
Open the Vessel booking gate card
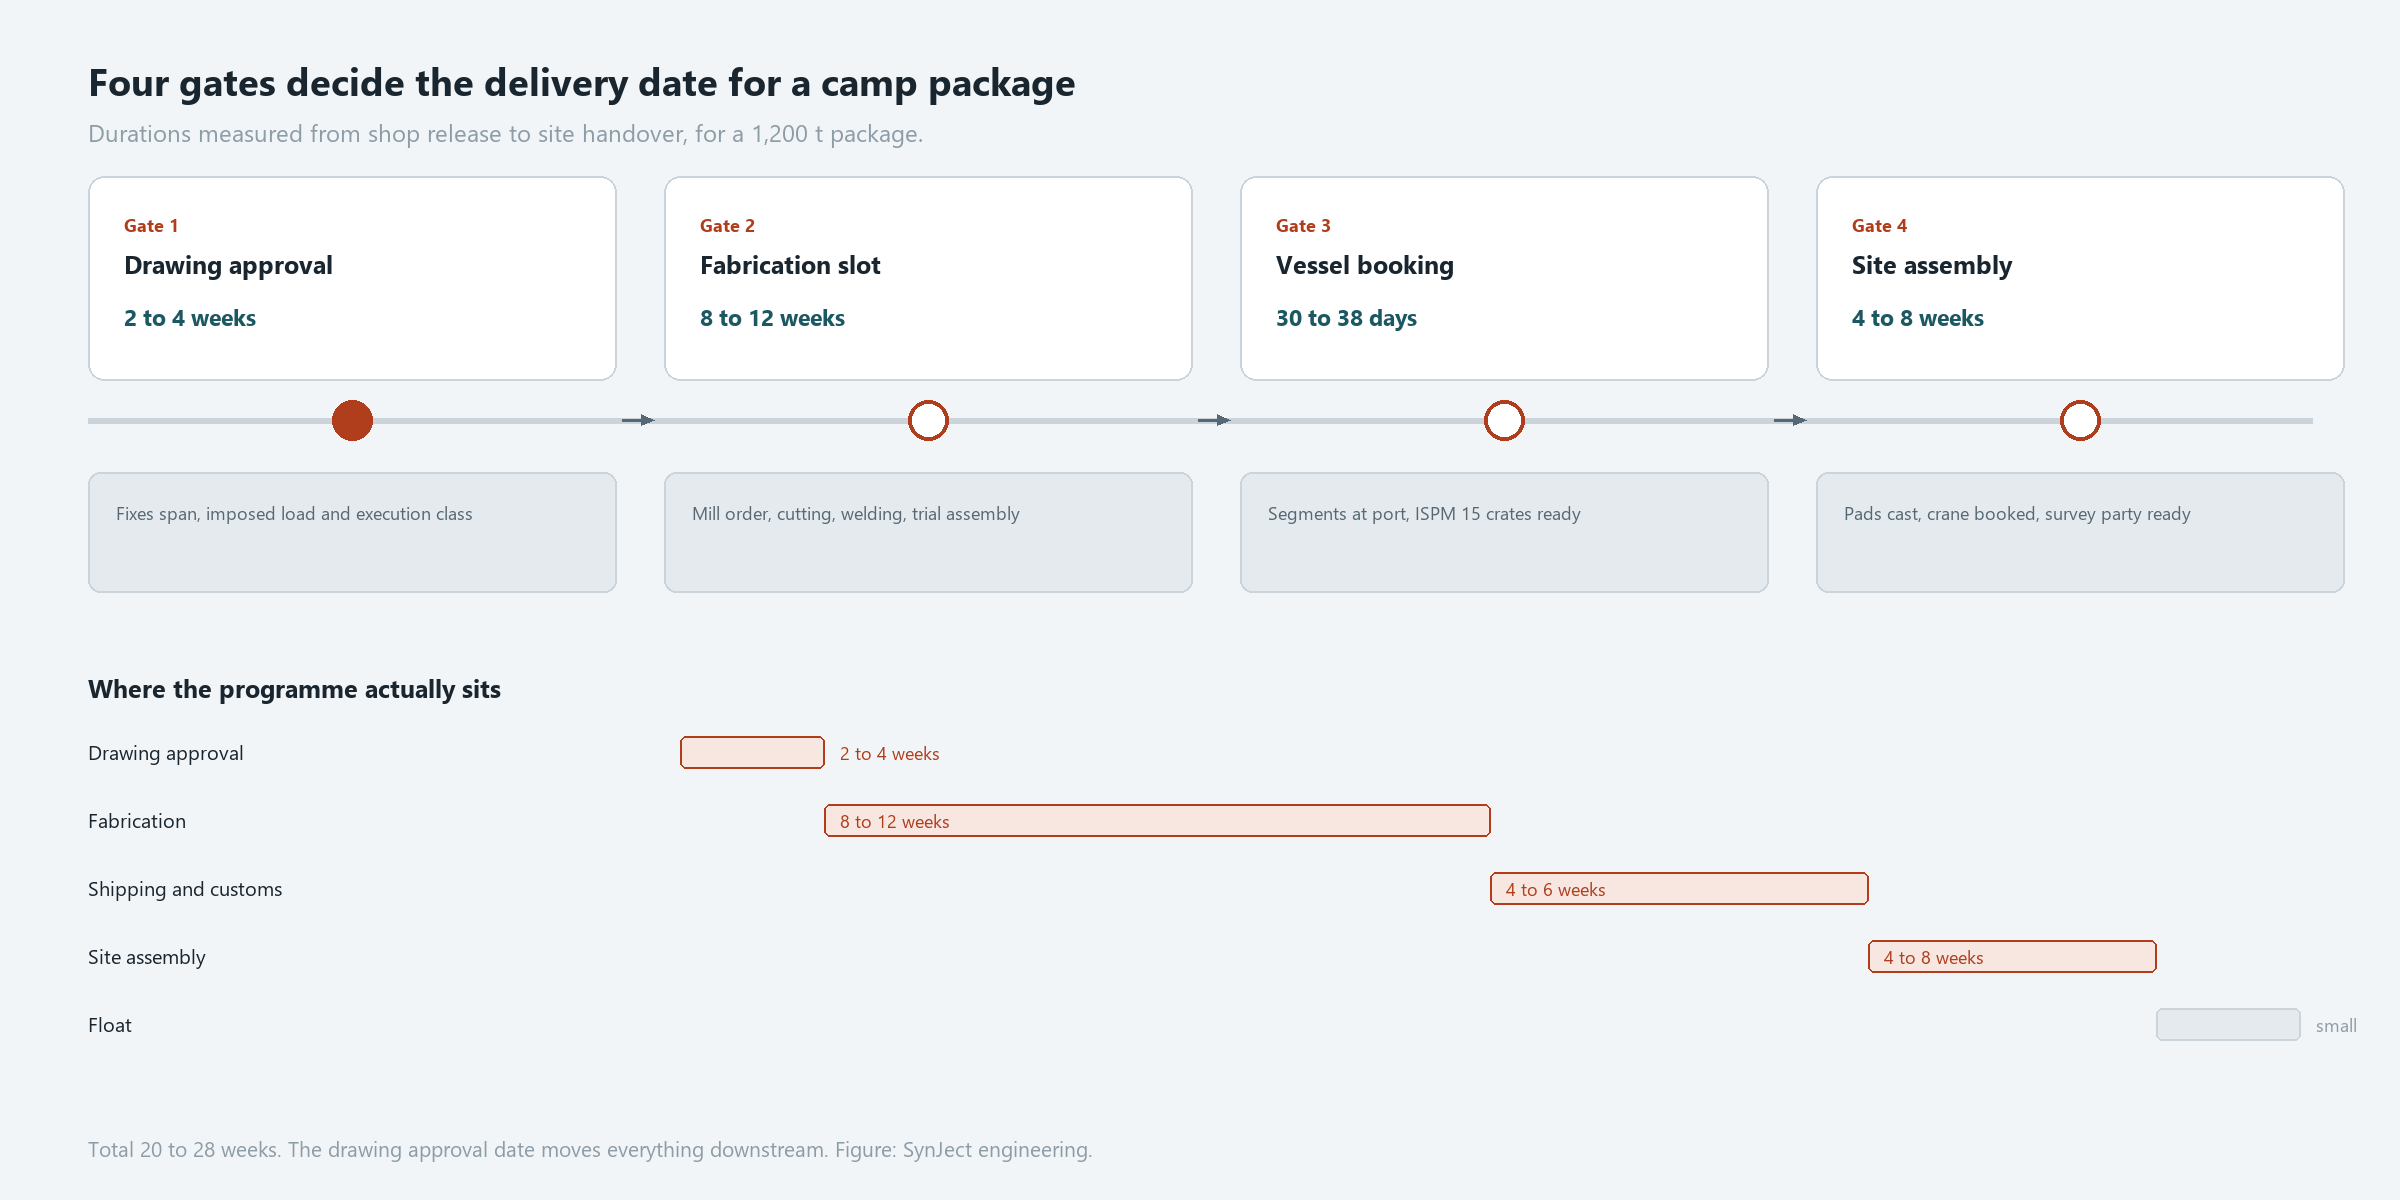1504,278
